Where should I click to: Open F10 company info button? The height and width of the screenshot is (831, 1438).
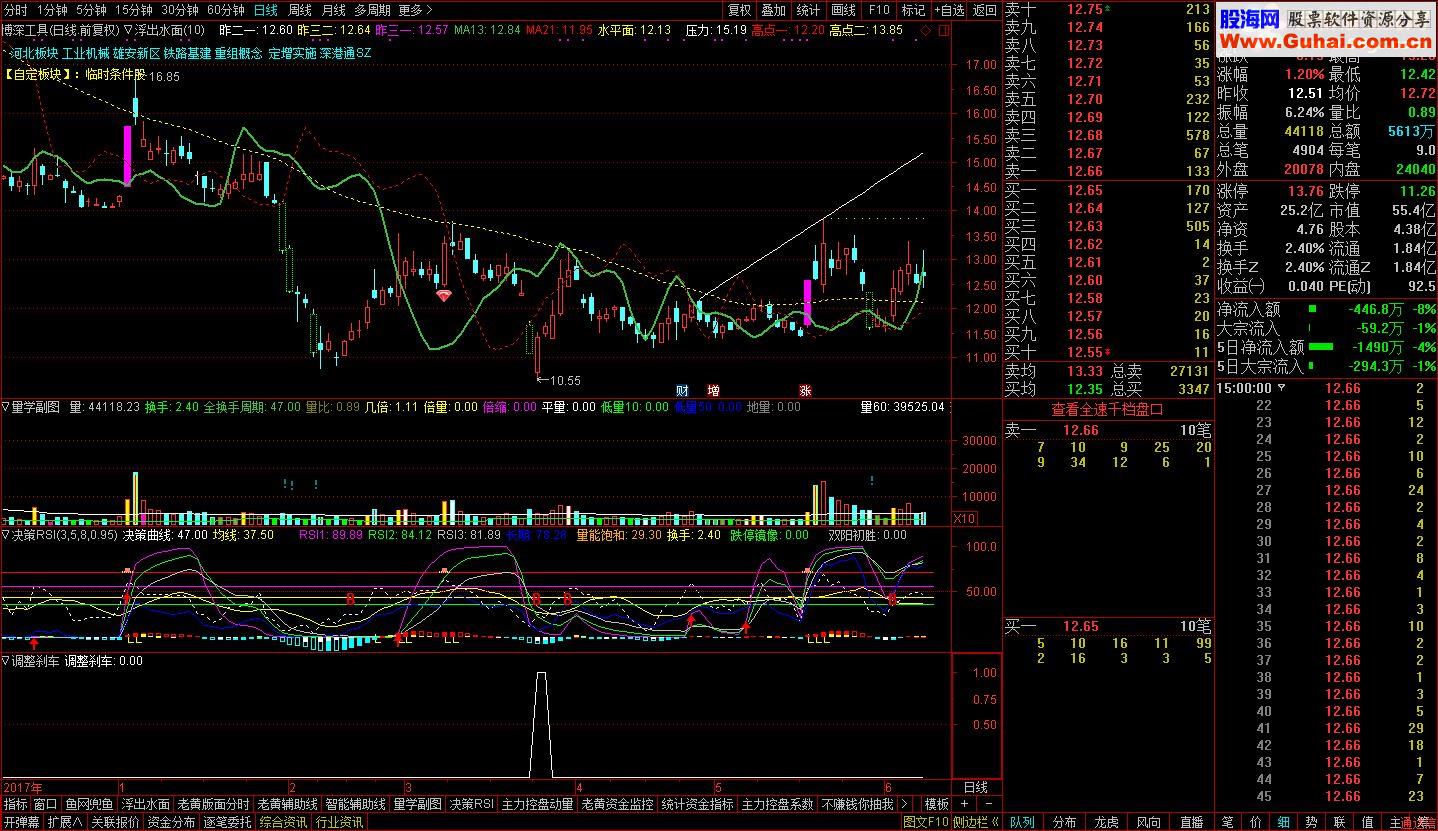(x=878, y=10)
